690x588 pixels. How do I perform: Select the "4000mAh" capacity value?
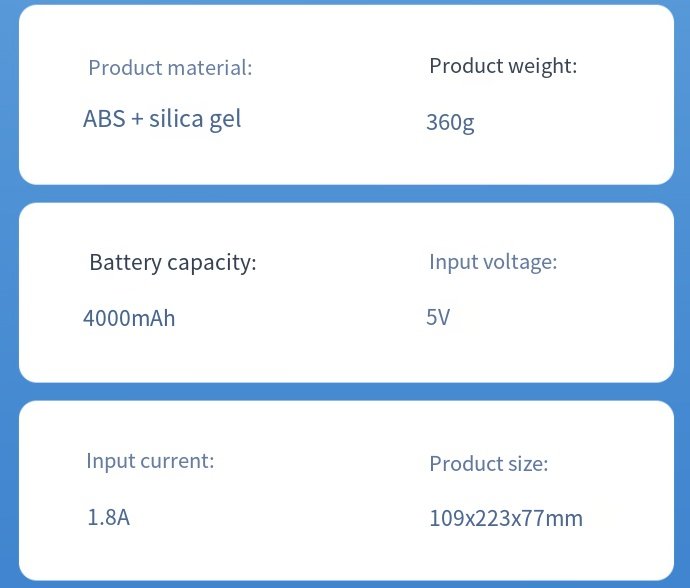coord(129,319)
